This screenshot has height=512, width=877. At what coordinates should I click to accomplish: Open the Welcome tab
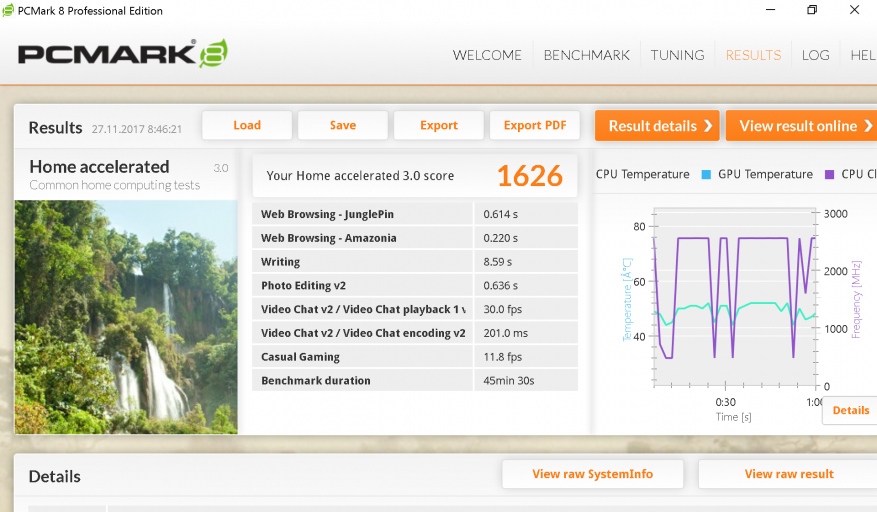tap(487, 55)
